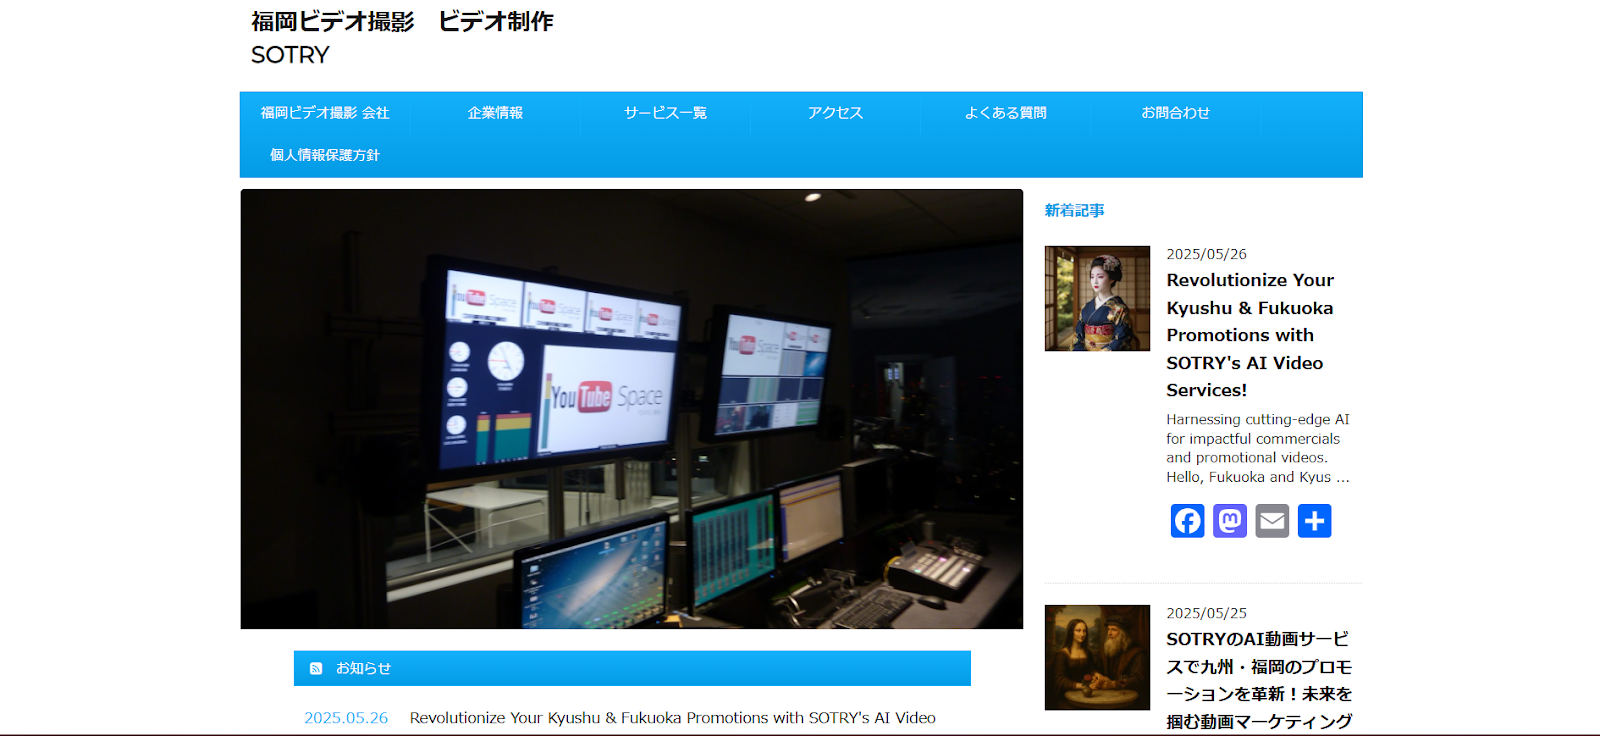The image size is (1600, 736).
Task: Share the article on Facebook
Action: (x=1187, y=521)
